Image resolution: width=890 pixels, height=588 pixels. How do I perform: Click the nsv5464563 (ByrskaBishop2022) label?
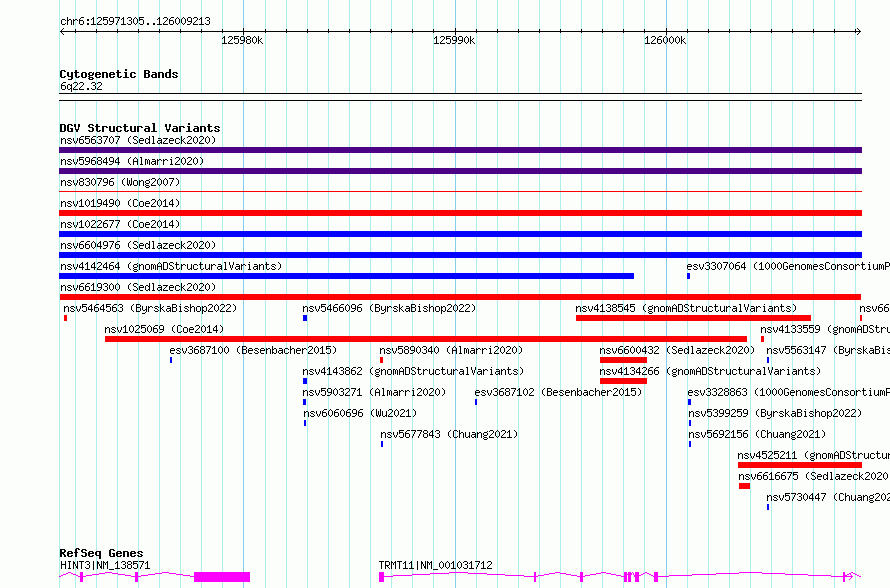pyautogui.click(x=150, y=308)
